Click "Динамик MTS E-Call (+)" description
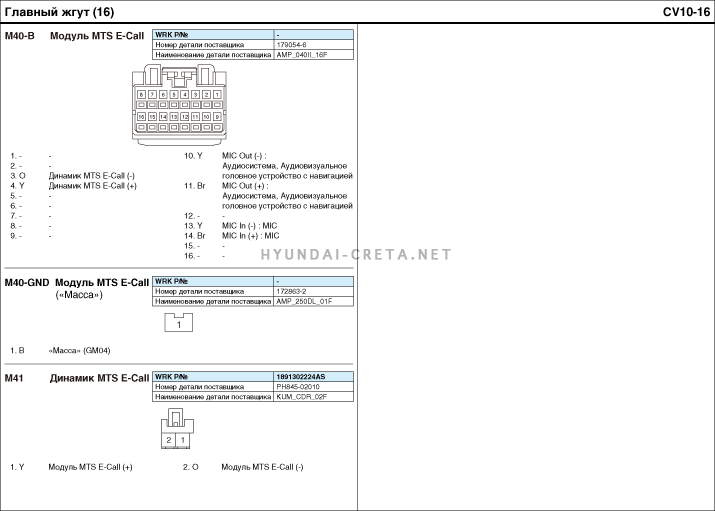The height and width of the screenshot is (511, 715). pyautogui.click(x=93, y=186)
